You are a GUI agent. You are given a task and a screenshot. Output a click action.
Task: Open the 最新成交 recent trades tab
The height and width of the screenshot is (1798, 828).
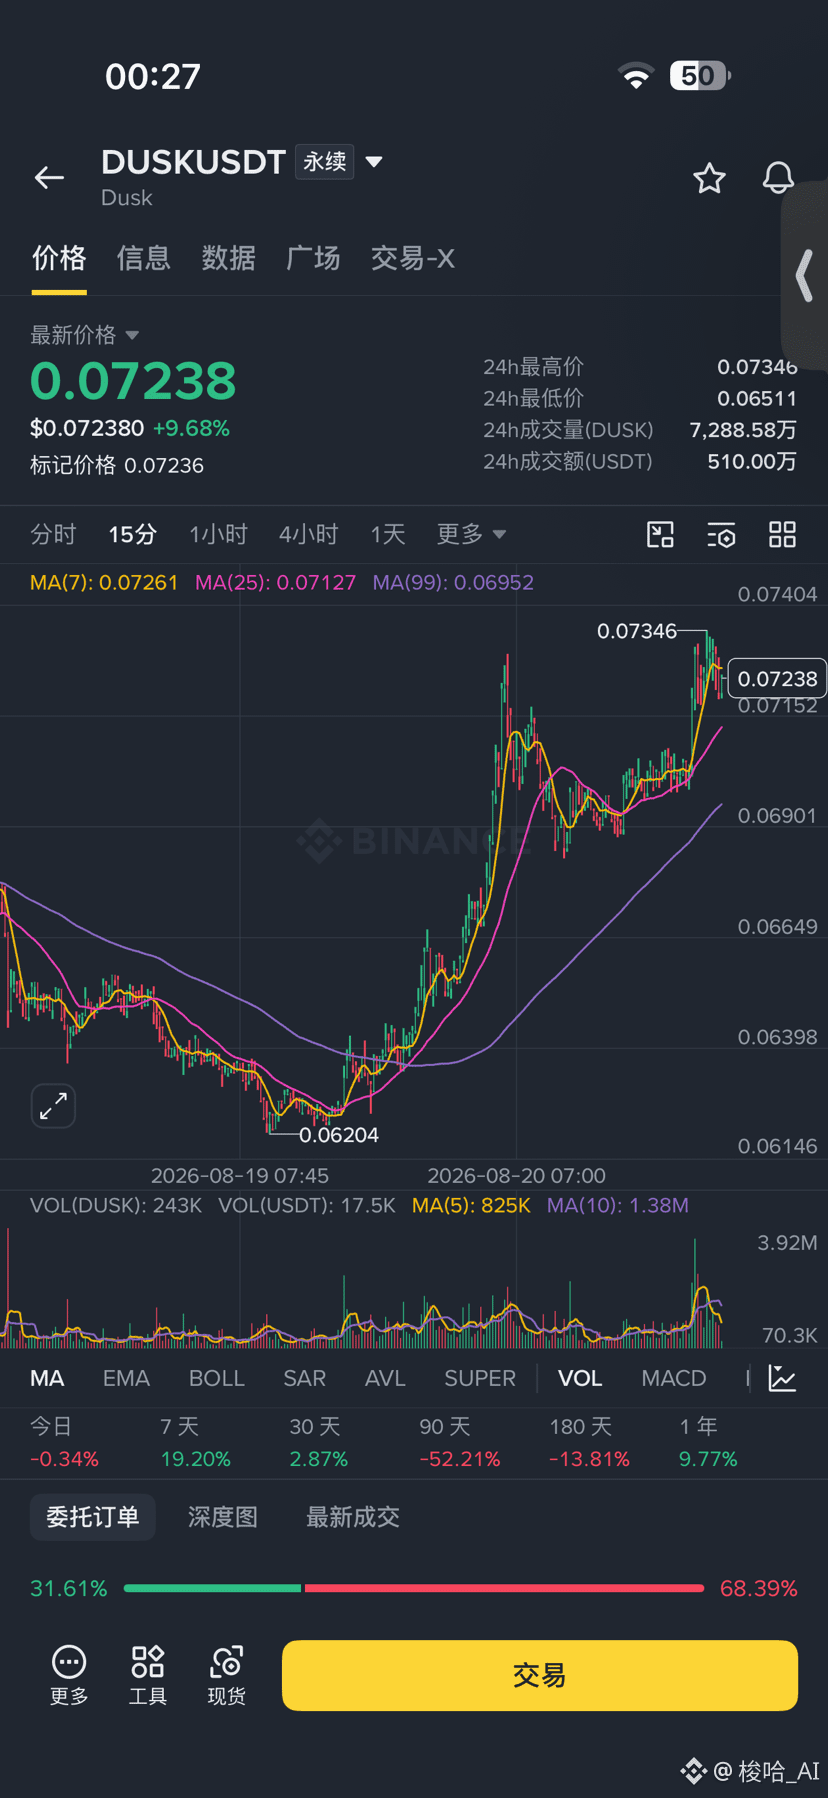(x=353, y=1517)
